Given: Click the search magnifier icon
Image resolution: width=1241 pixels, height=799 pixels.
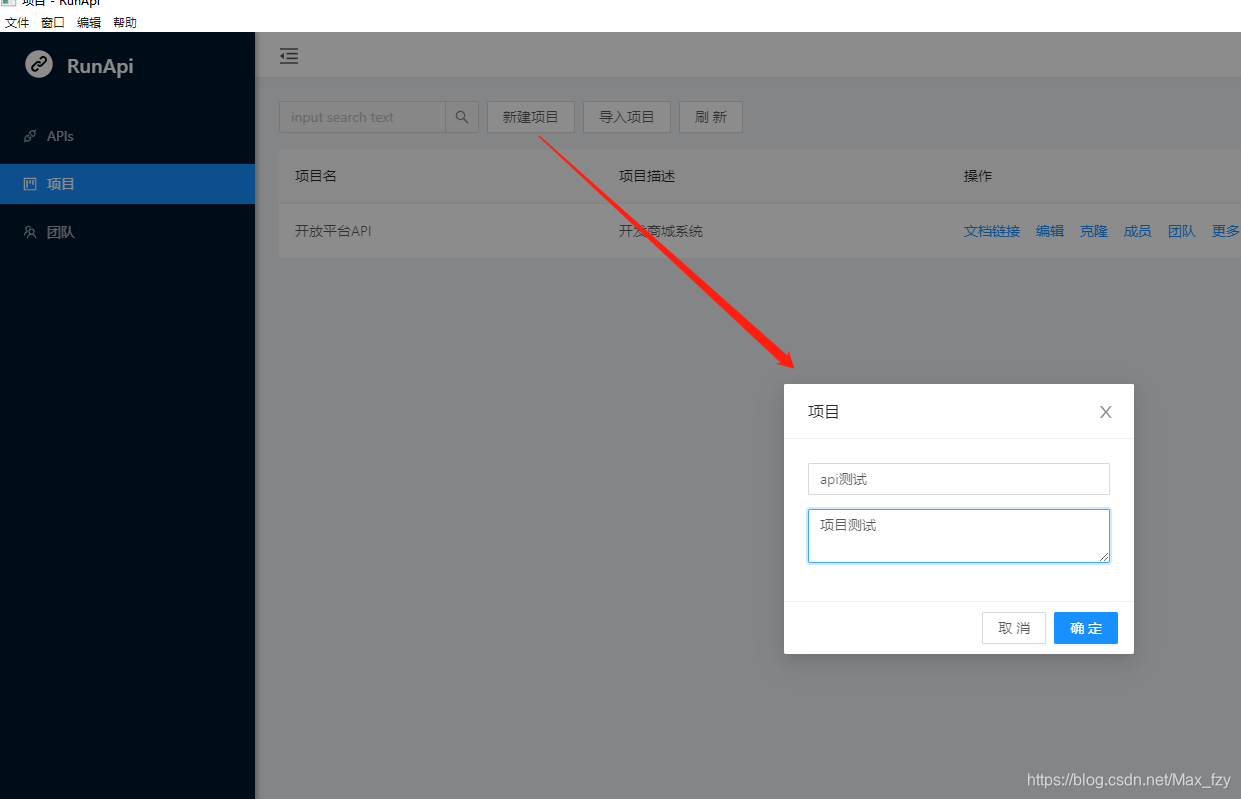Looking at the screenshot, I should click(x=461, y=116).
